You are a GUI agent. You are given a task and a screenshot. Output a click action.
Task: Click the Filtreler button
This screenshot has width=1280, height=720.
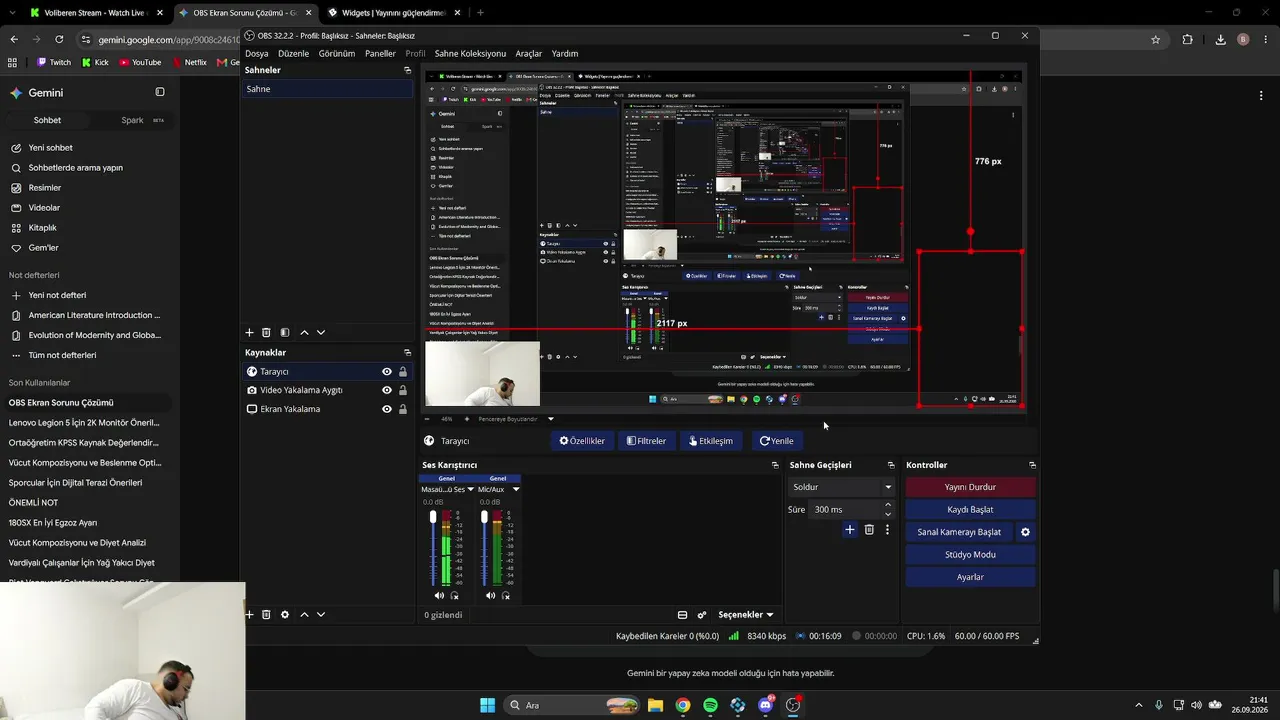646,441
